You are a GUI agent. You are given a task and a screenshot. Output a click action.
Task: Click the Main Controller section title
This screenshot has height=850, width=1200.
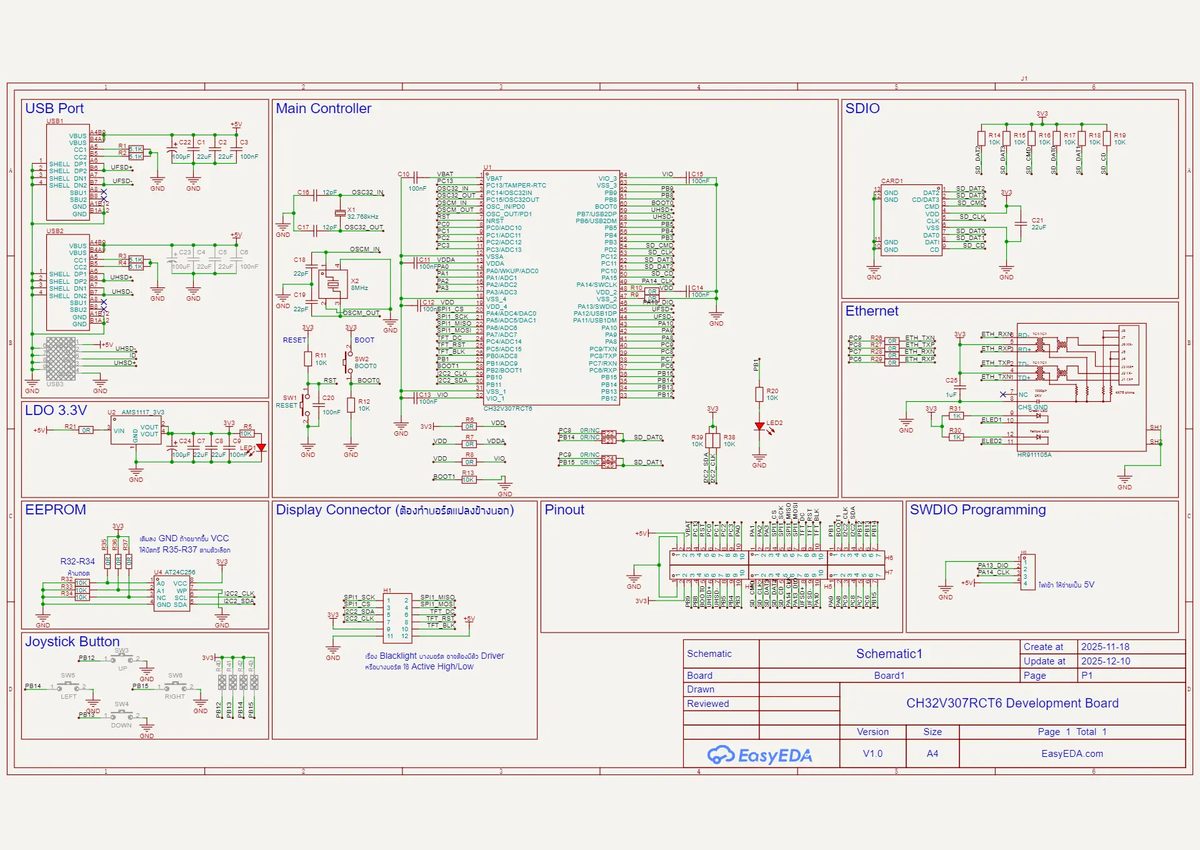tap(323, 108)
